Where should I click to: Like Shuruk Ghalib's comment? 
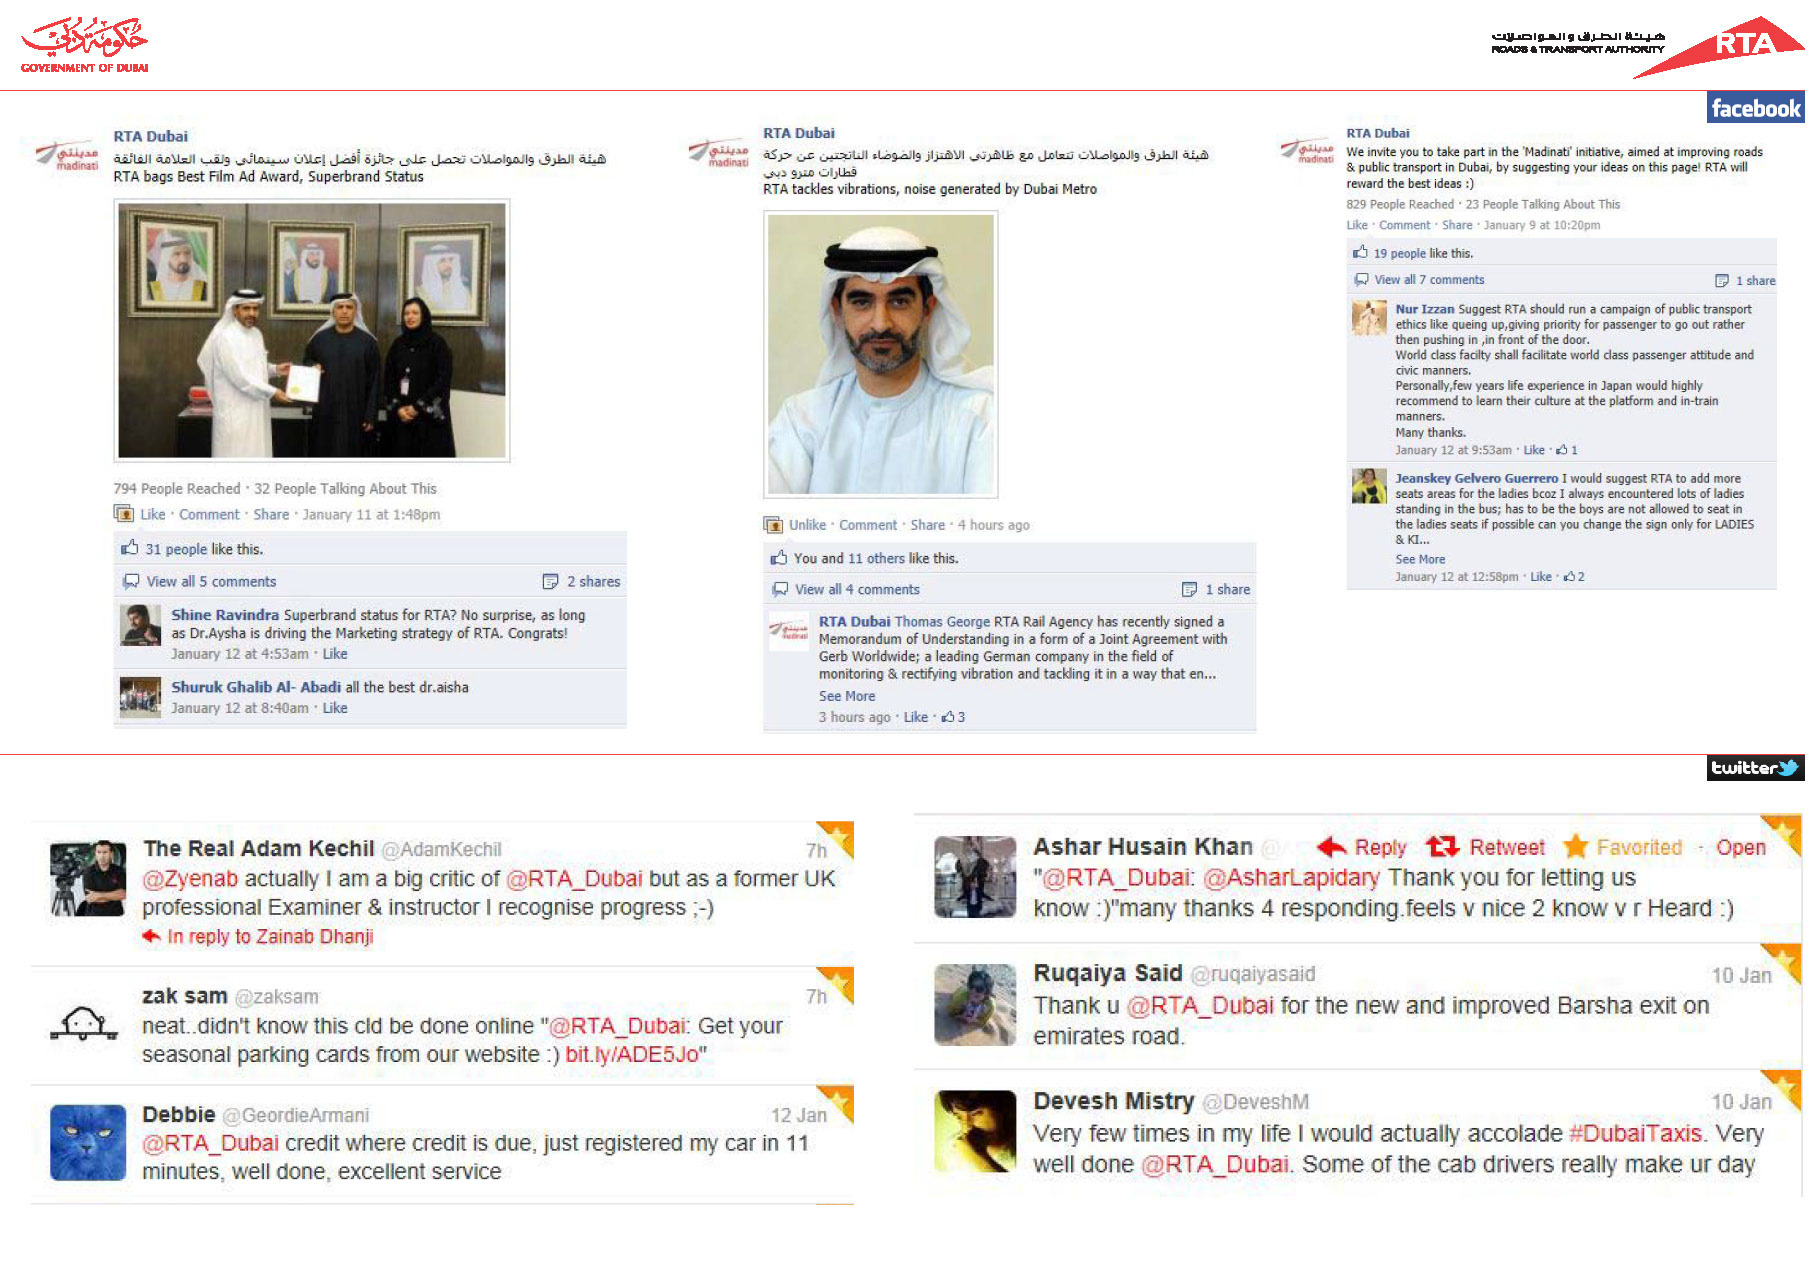[x=335, y=708]
